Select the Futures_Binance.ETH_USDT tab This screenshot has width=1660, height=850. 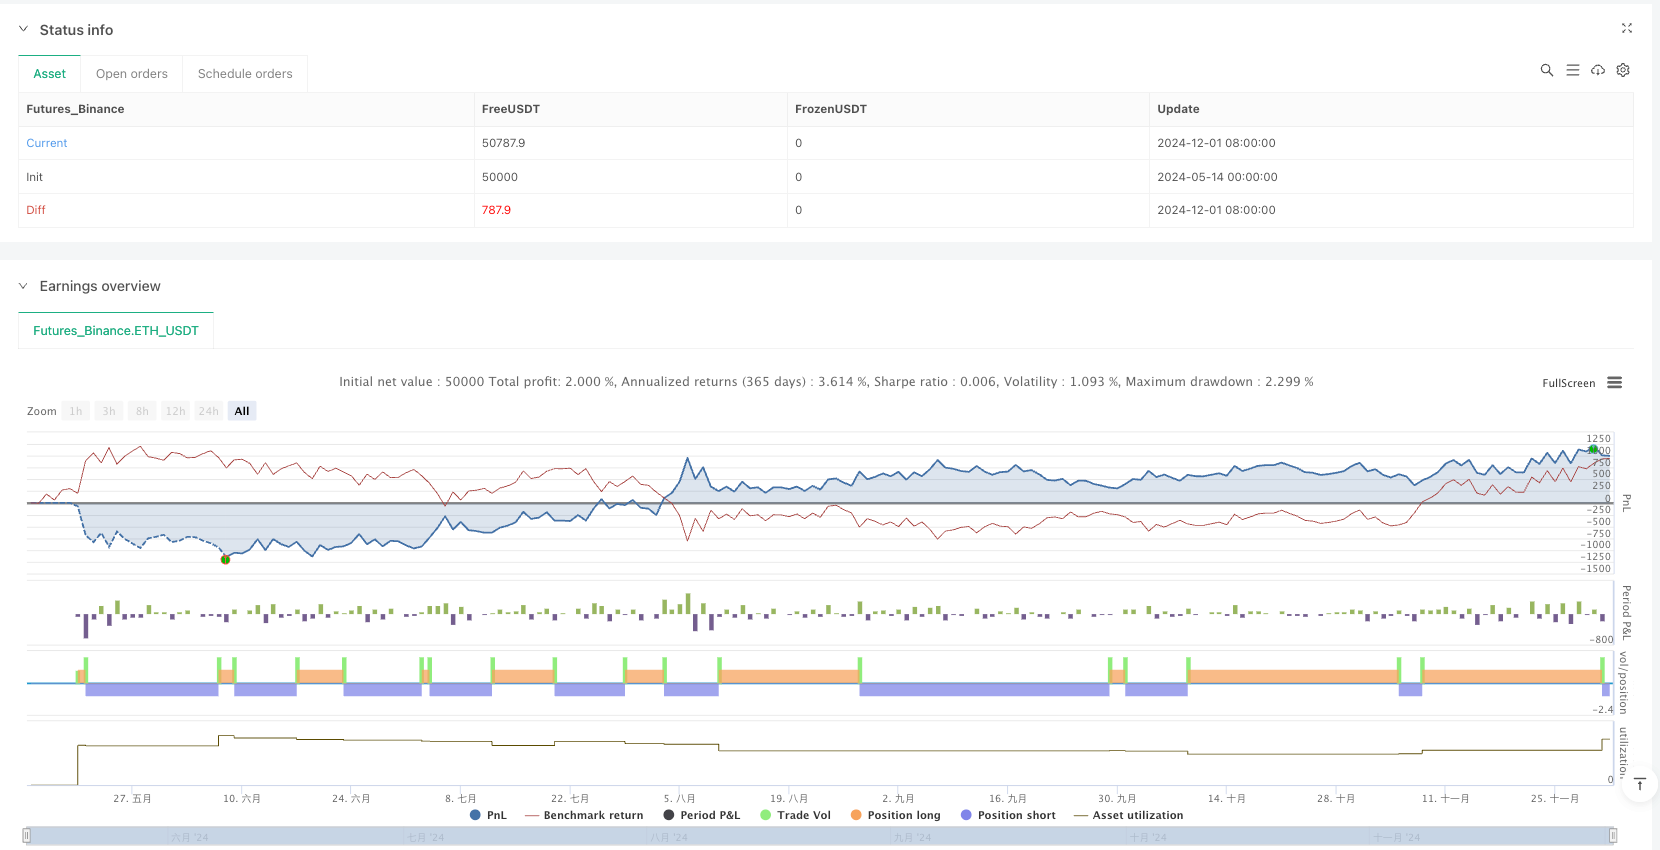click(x=116, y=331)
